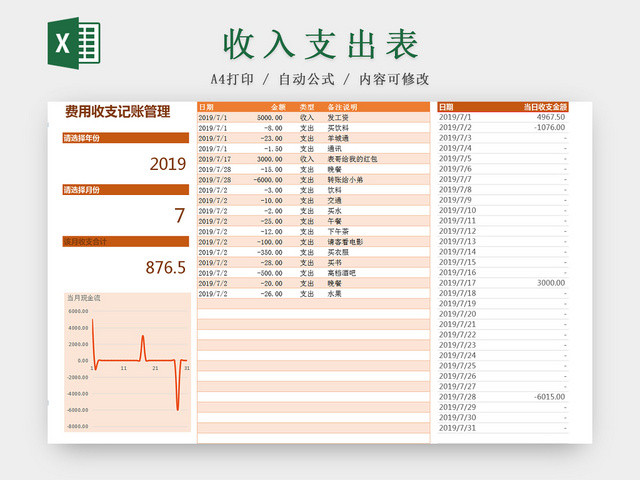The image size is (640, 480).
Task: Click the 类型 column header
Action: coord(307,107)
